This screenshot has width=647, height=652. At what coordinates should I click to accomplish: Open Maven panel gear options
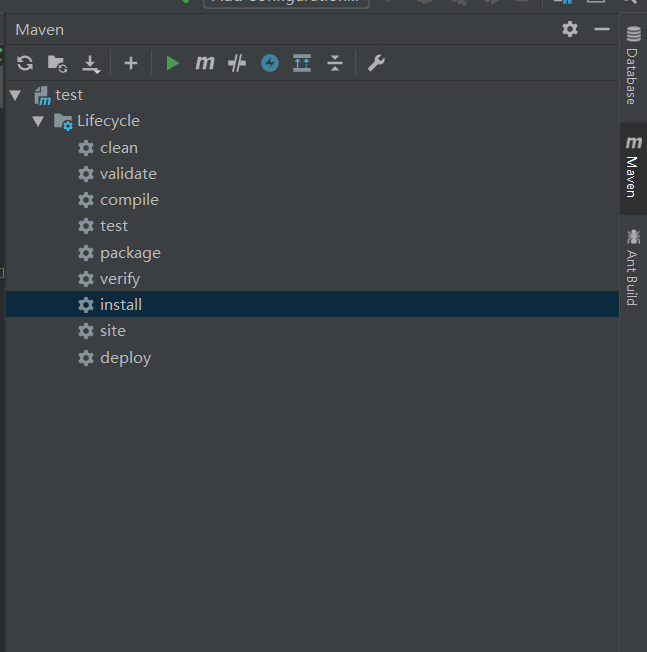pyautogui.click(x=570, y=29)
